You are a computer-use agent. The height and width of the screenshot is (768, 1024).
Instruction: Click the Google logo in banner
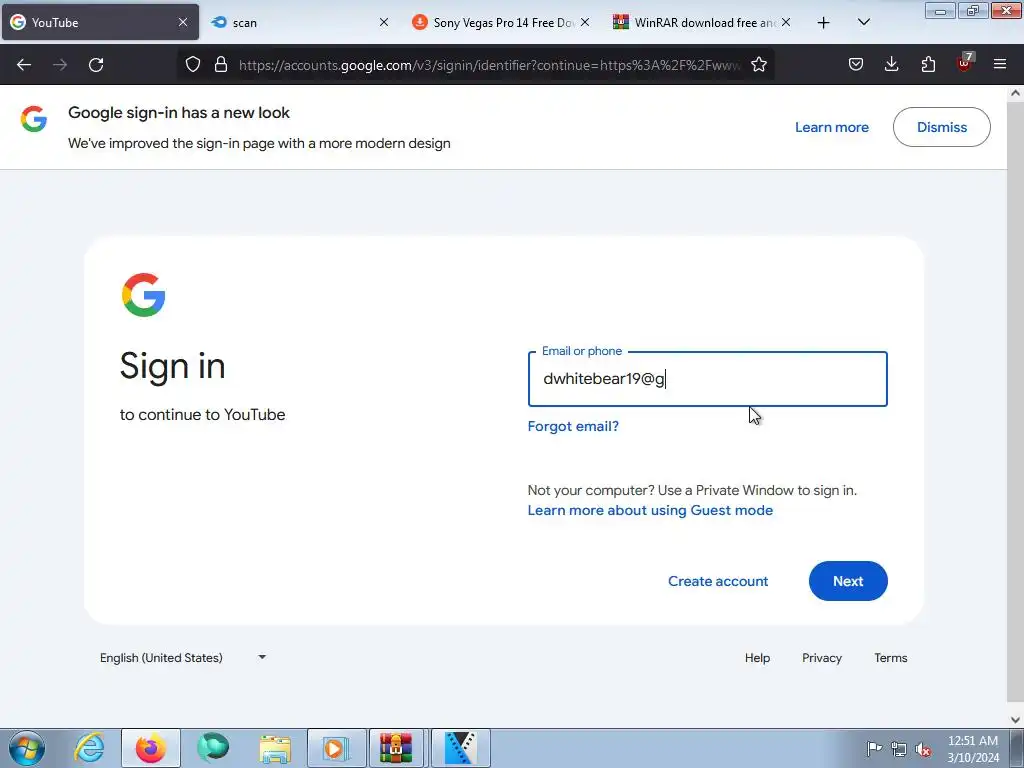[34, 119]
